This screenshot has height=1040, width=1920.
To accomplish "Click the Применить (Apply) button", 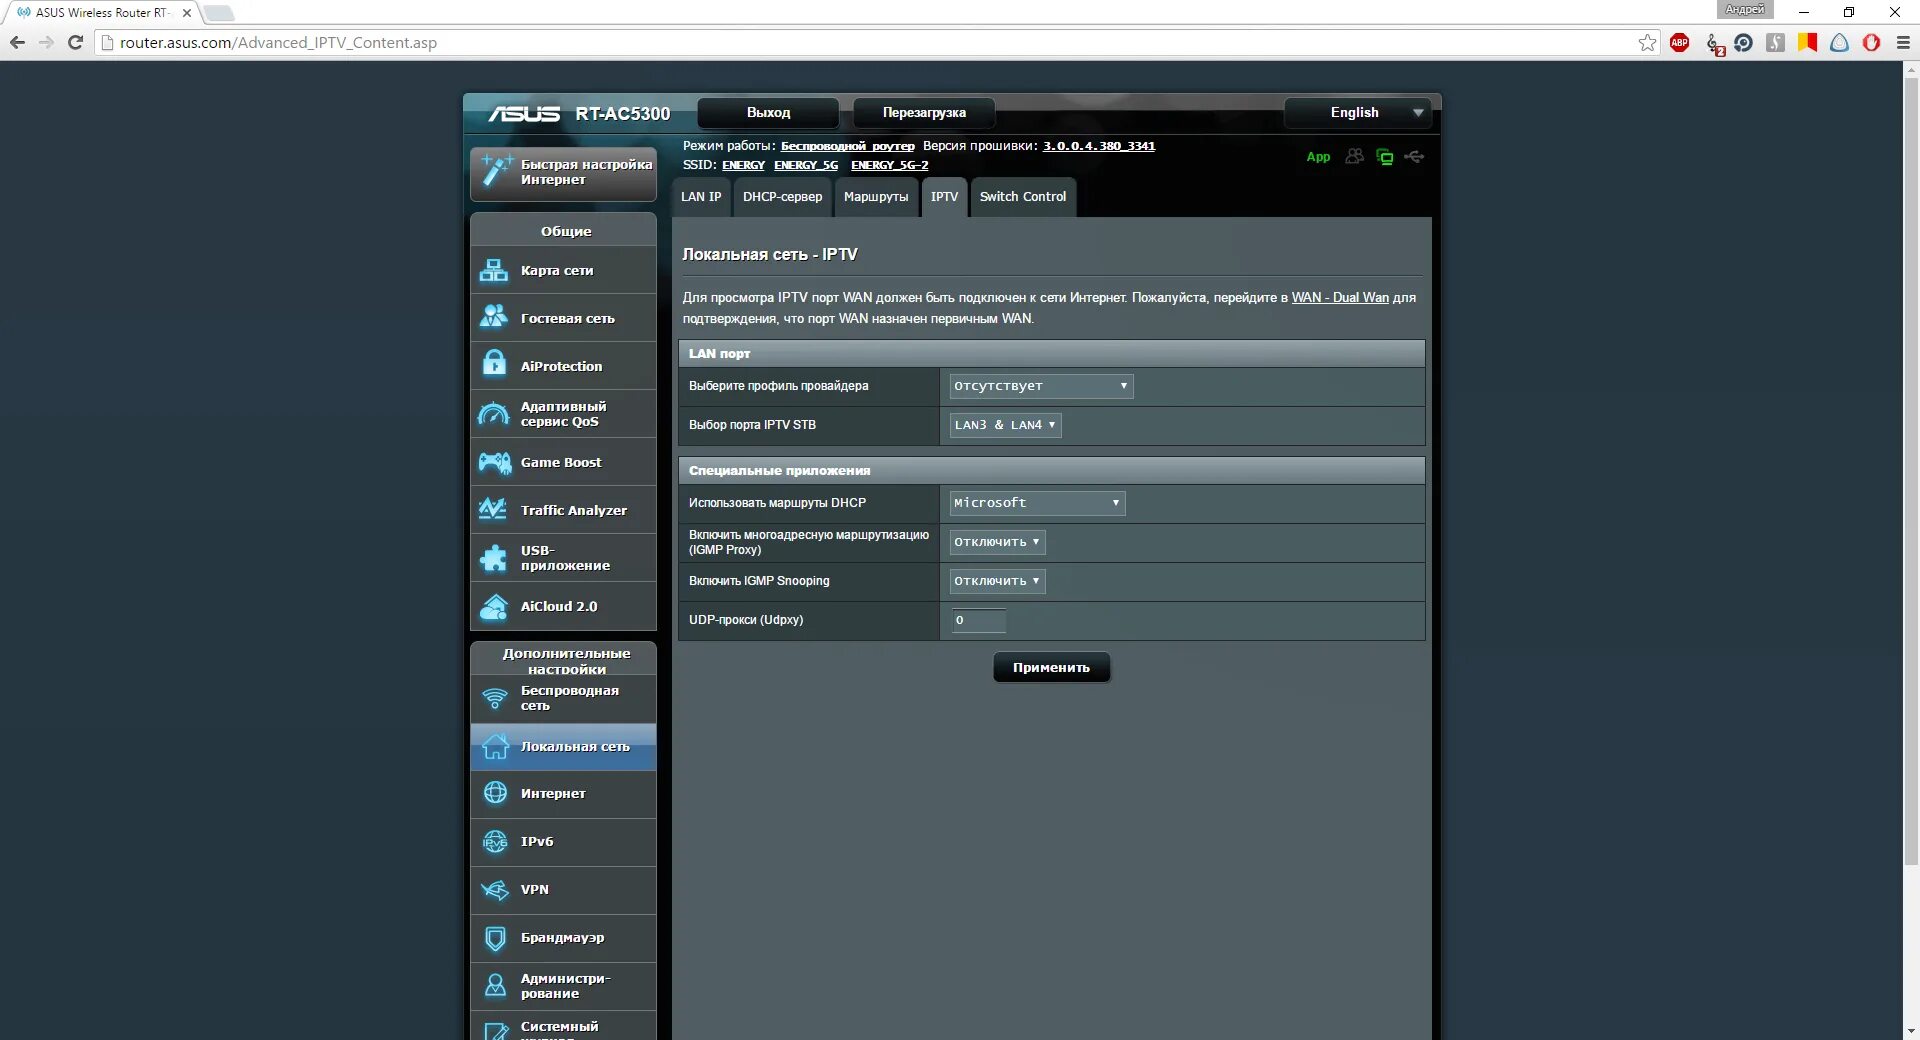I will (x=1051, y=668).
